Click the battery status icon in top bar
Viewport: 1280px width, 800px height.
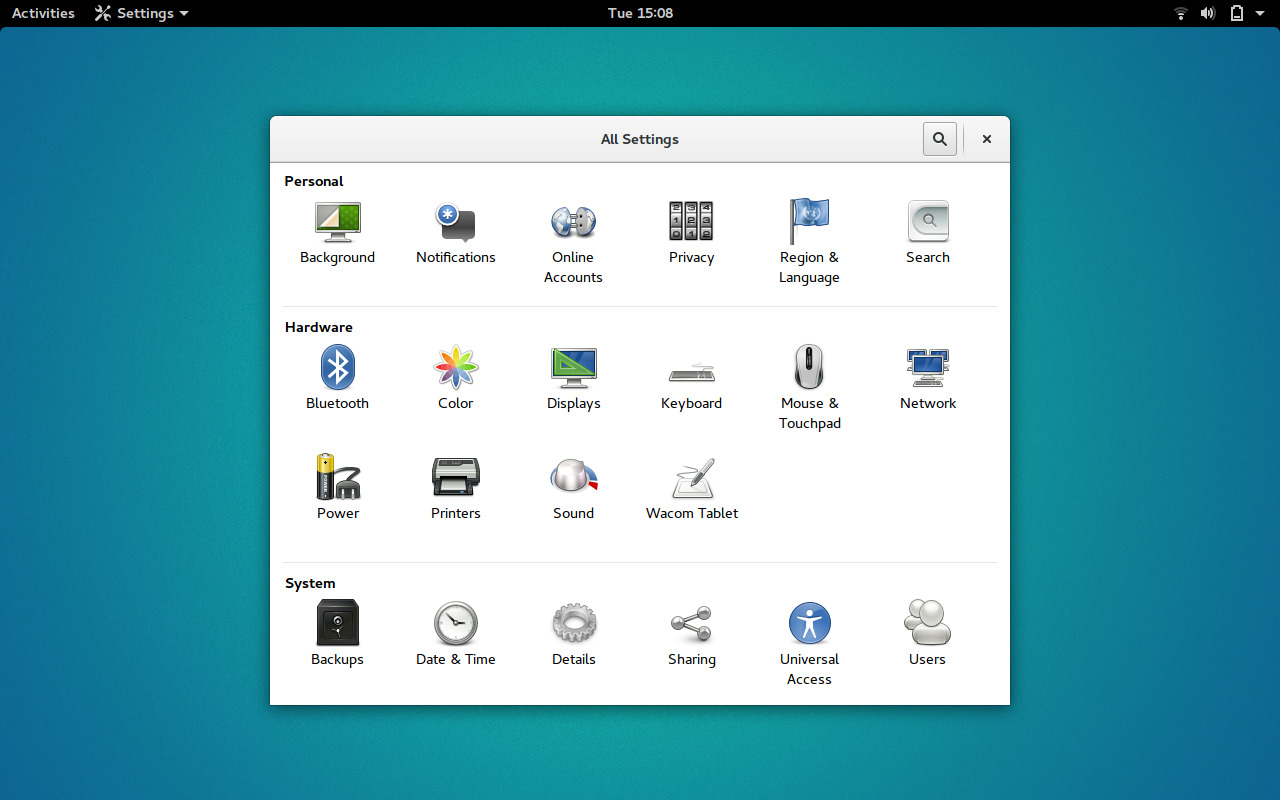point(1236,13)
